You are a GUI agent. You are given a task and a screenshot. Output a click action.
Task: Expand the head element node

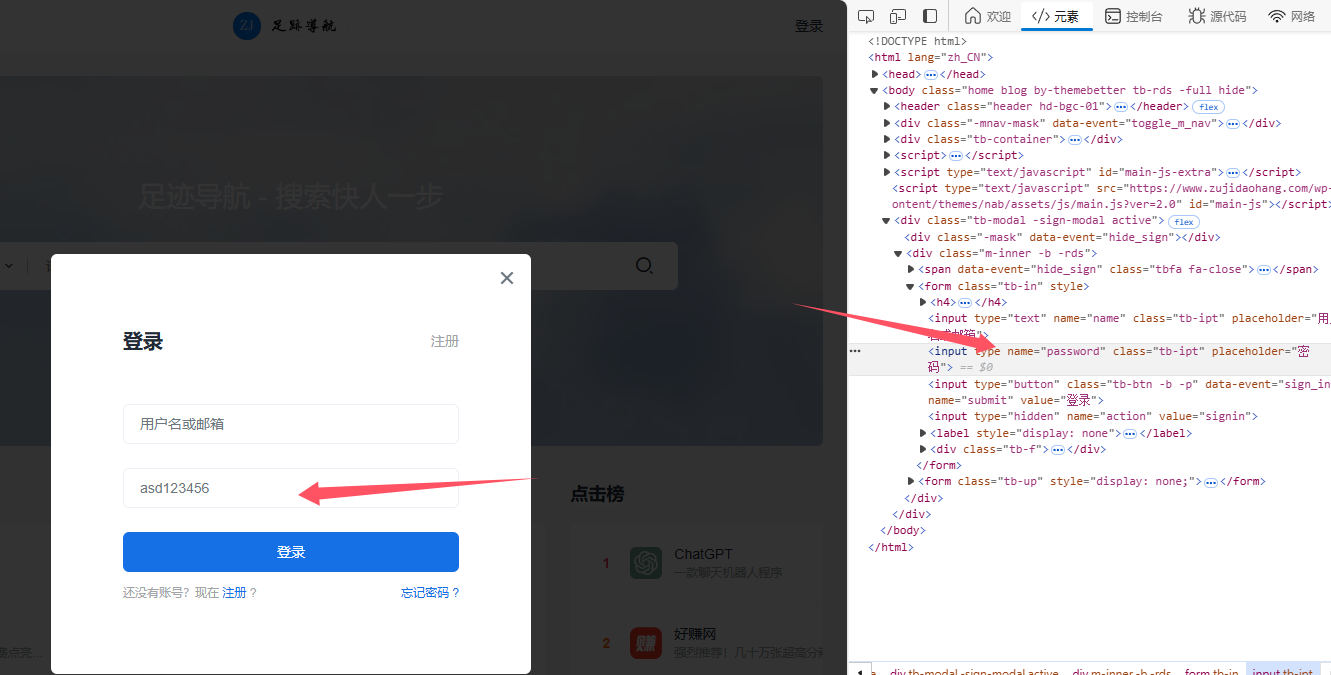(875, 75)
